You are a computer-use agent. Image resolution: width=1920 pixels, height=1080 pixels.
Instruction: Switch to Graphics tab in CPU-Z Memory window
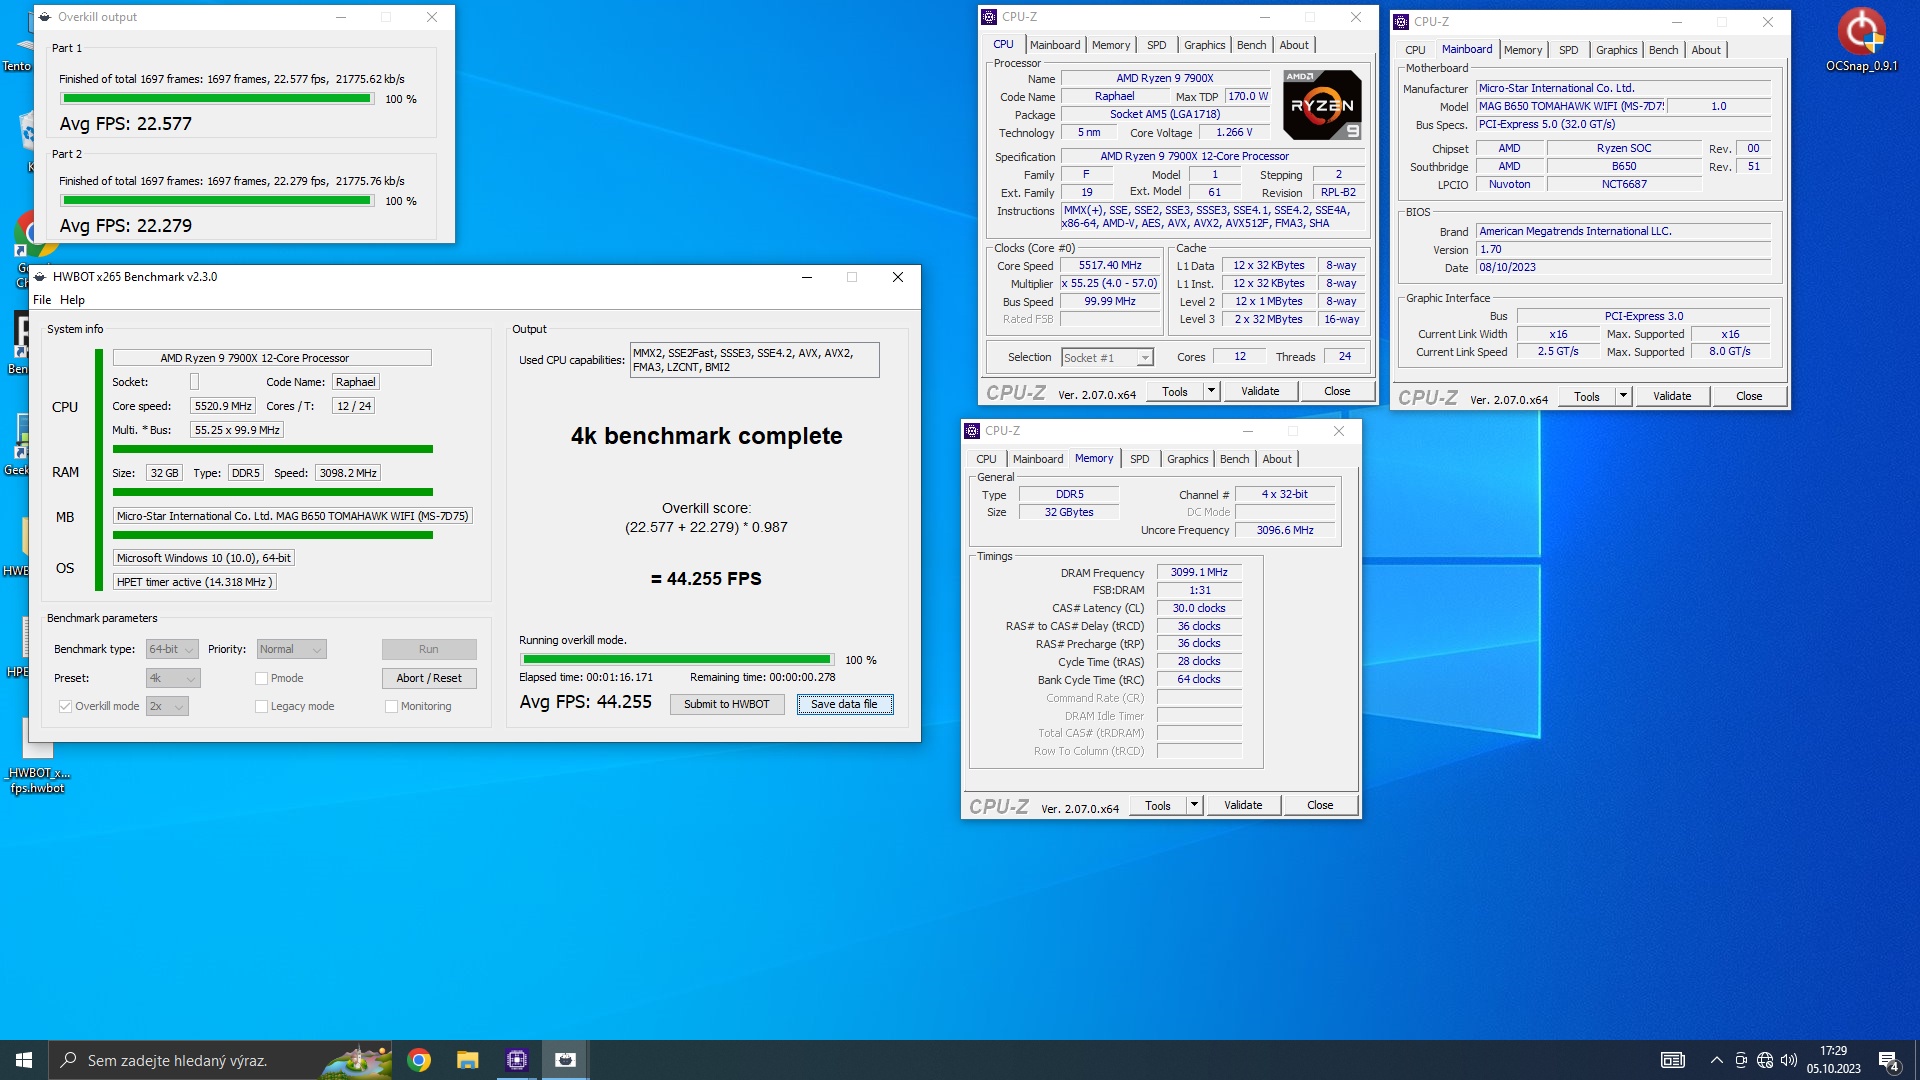tap(1187, 459)
